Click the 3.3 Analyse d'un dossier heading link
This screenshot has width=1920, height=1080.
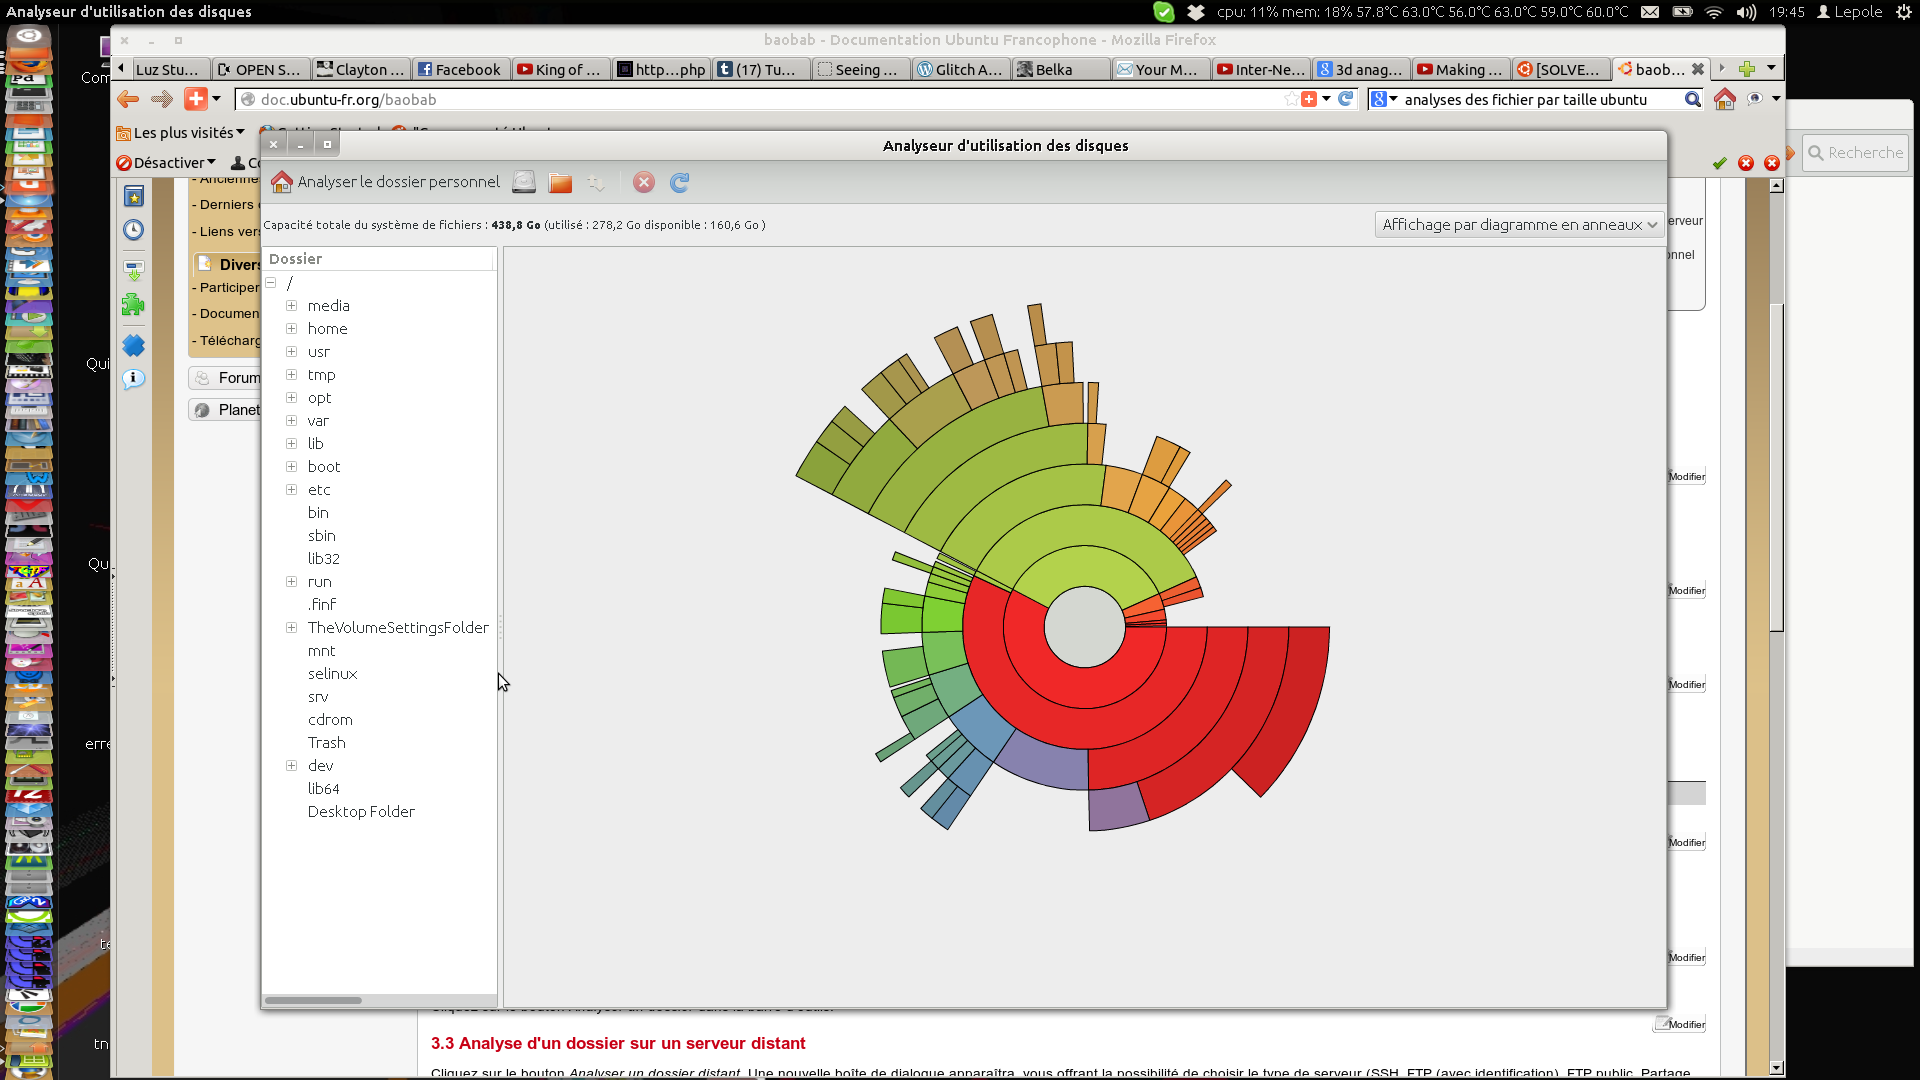618,1043
